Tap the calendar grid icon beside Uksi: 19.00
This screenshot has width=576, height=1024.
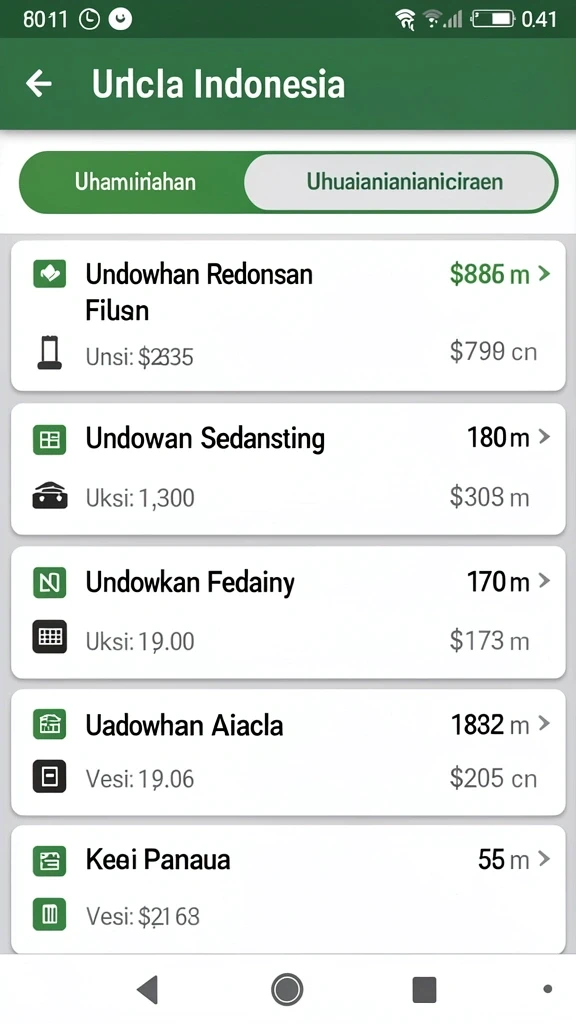click(50, 637)
